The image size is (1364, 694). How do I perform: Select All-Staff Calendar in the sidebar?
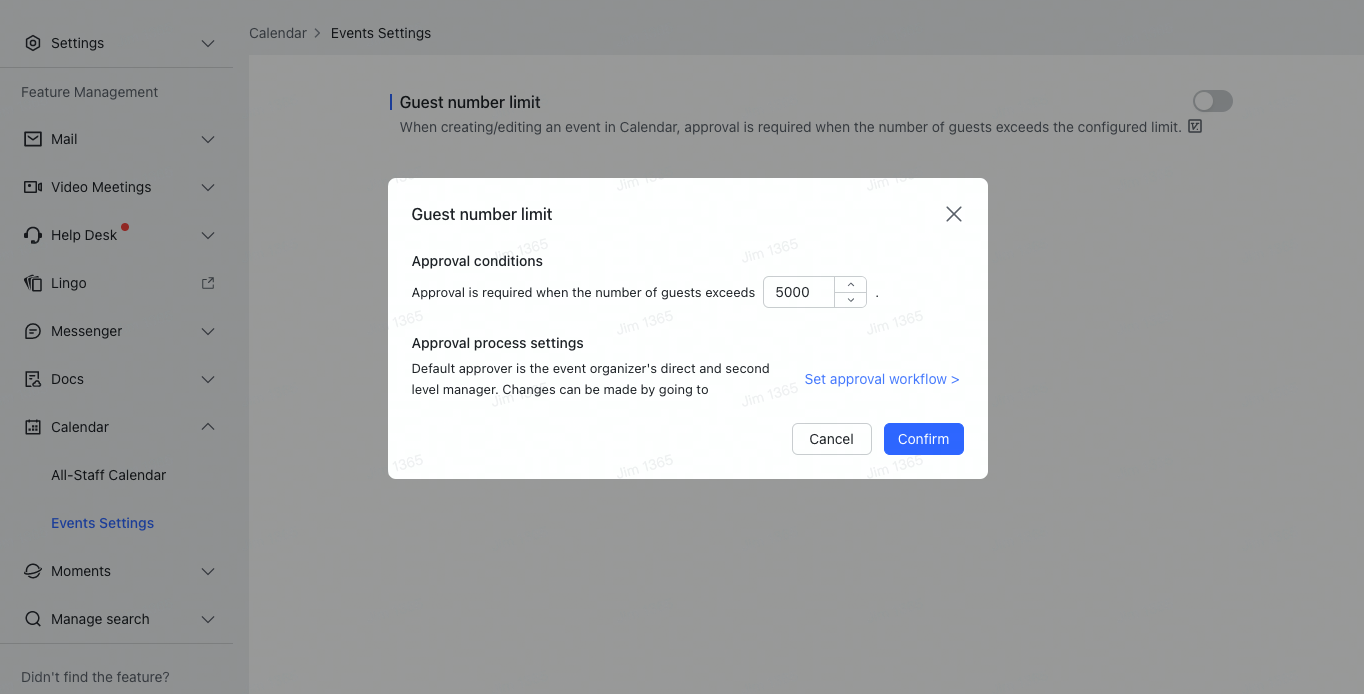[x=109, y=475]
